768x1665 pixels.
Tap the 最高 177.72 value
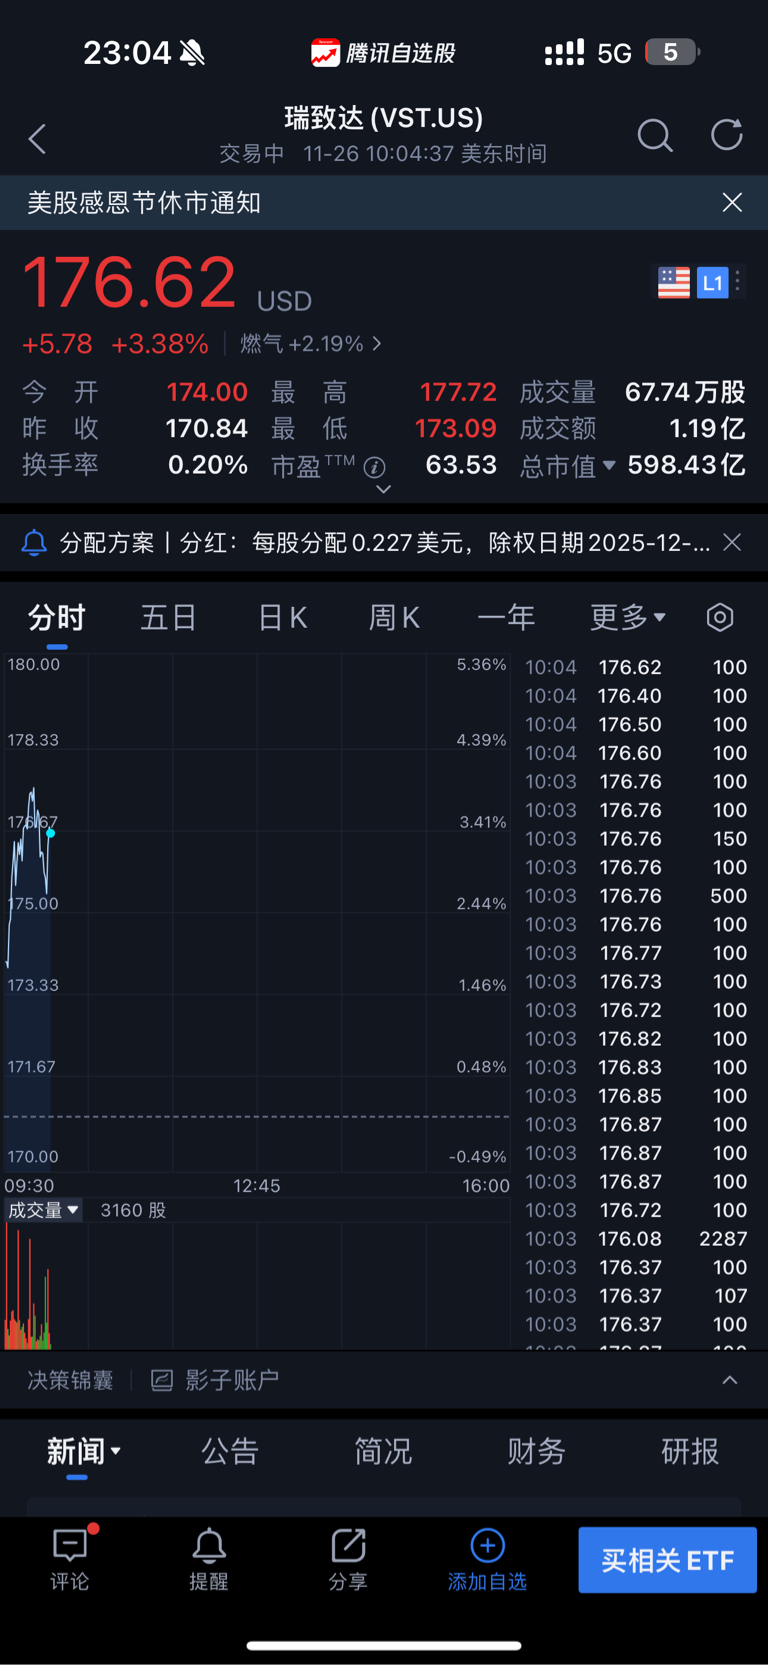[458, 392]
